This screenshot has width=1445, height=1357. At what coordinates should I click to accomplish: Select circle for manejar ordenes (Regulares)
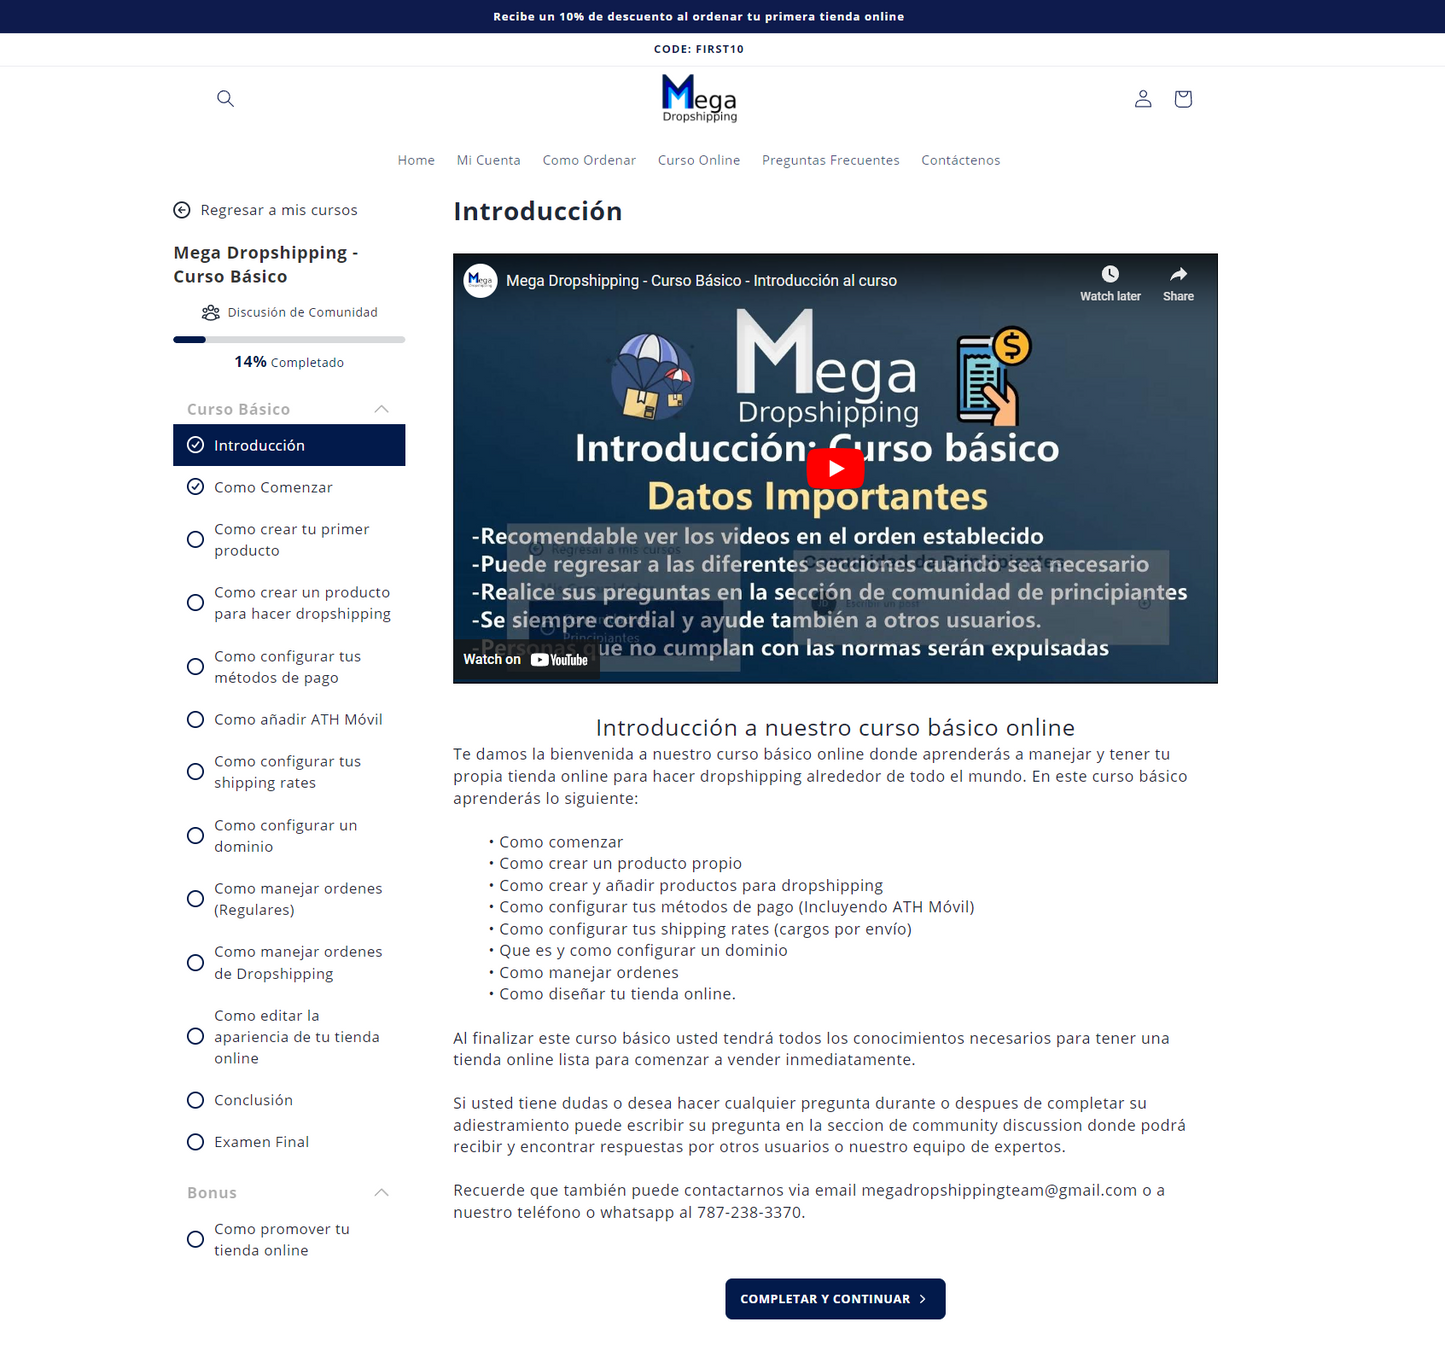[x=196, y=899]
